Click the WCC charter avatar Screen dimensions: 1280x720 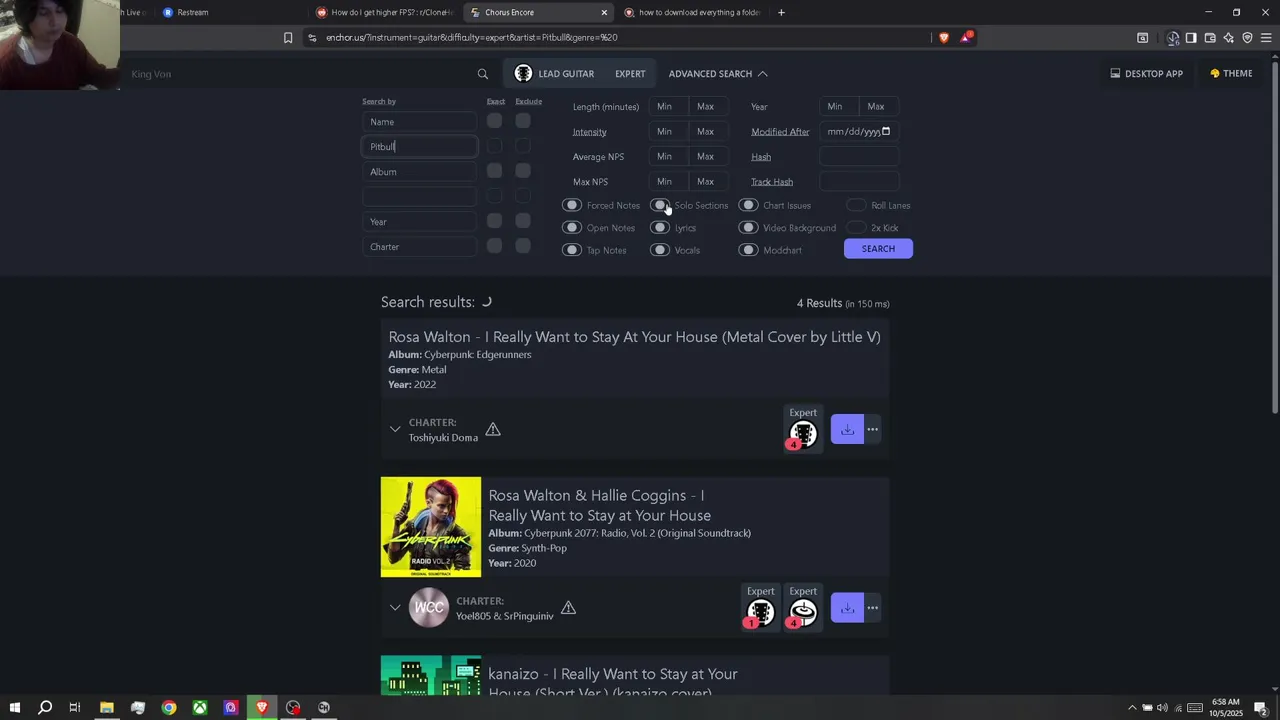pyautogui.click(x=429, y=607)
